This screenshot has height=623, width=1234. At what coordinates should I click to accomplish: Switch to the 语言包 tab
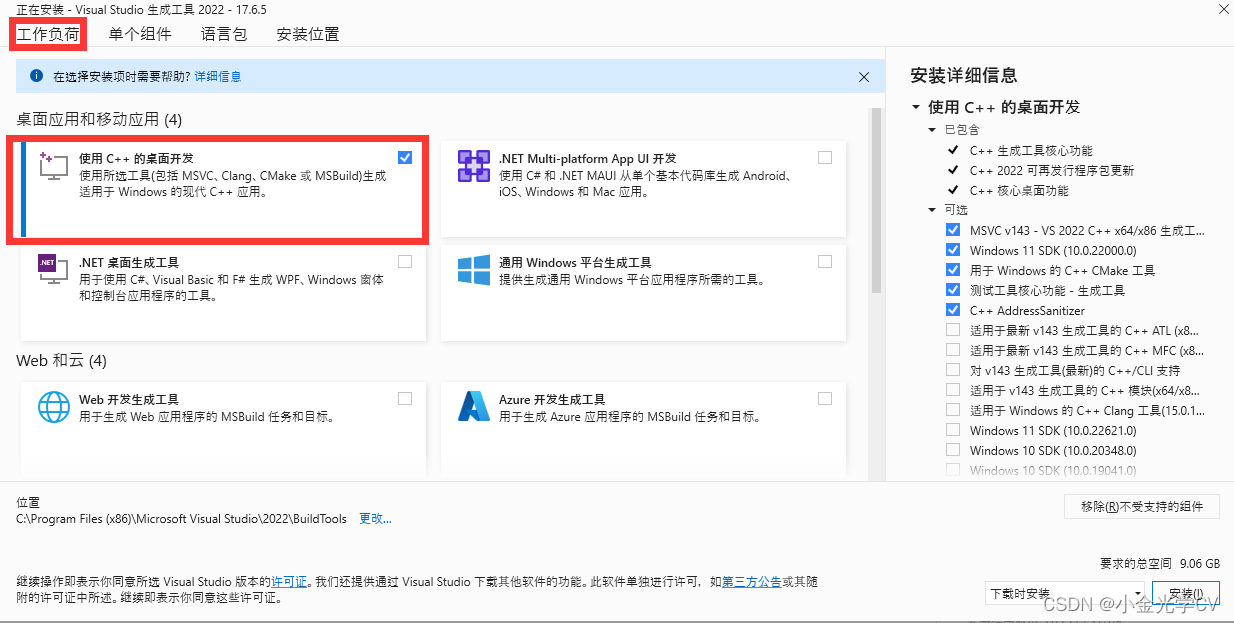click(x=224, y=34)
